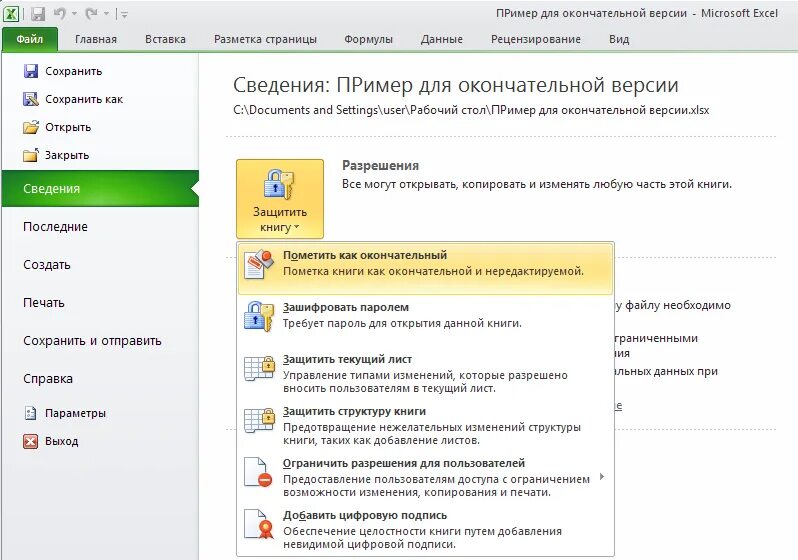The image size is (798, 560).
Task: Choose Пометить как окончательный menu item
Action: click(425, 268)
